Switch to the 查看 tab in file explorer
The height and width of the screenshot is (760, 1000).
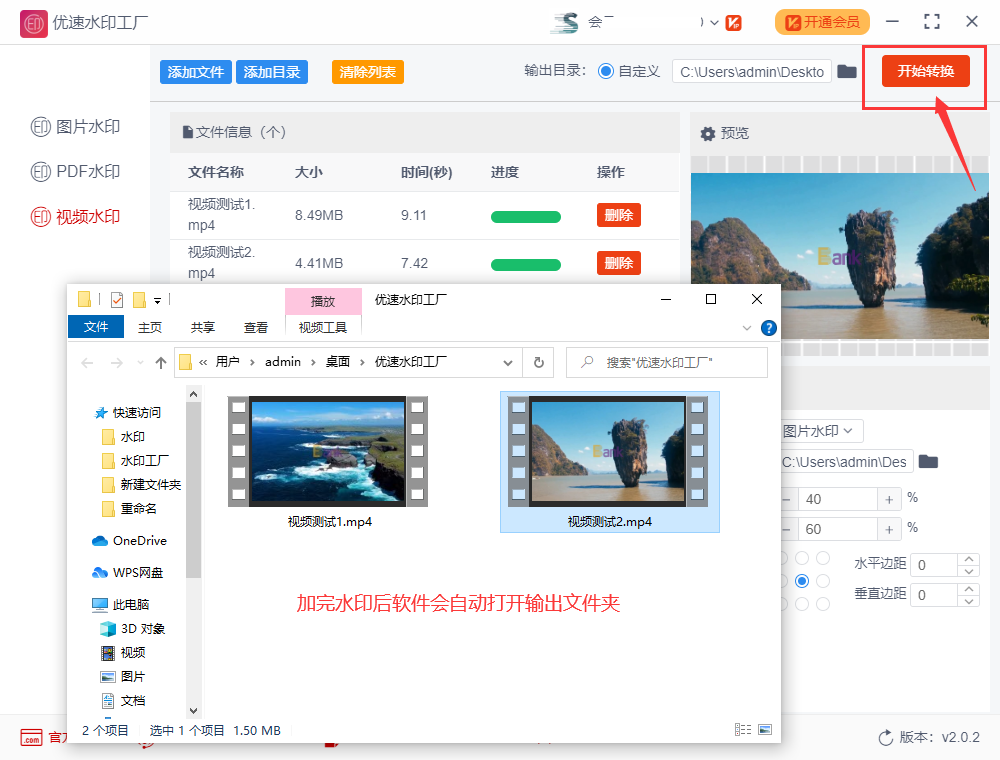pos(256,326)
